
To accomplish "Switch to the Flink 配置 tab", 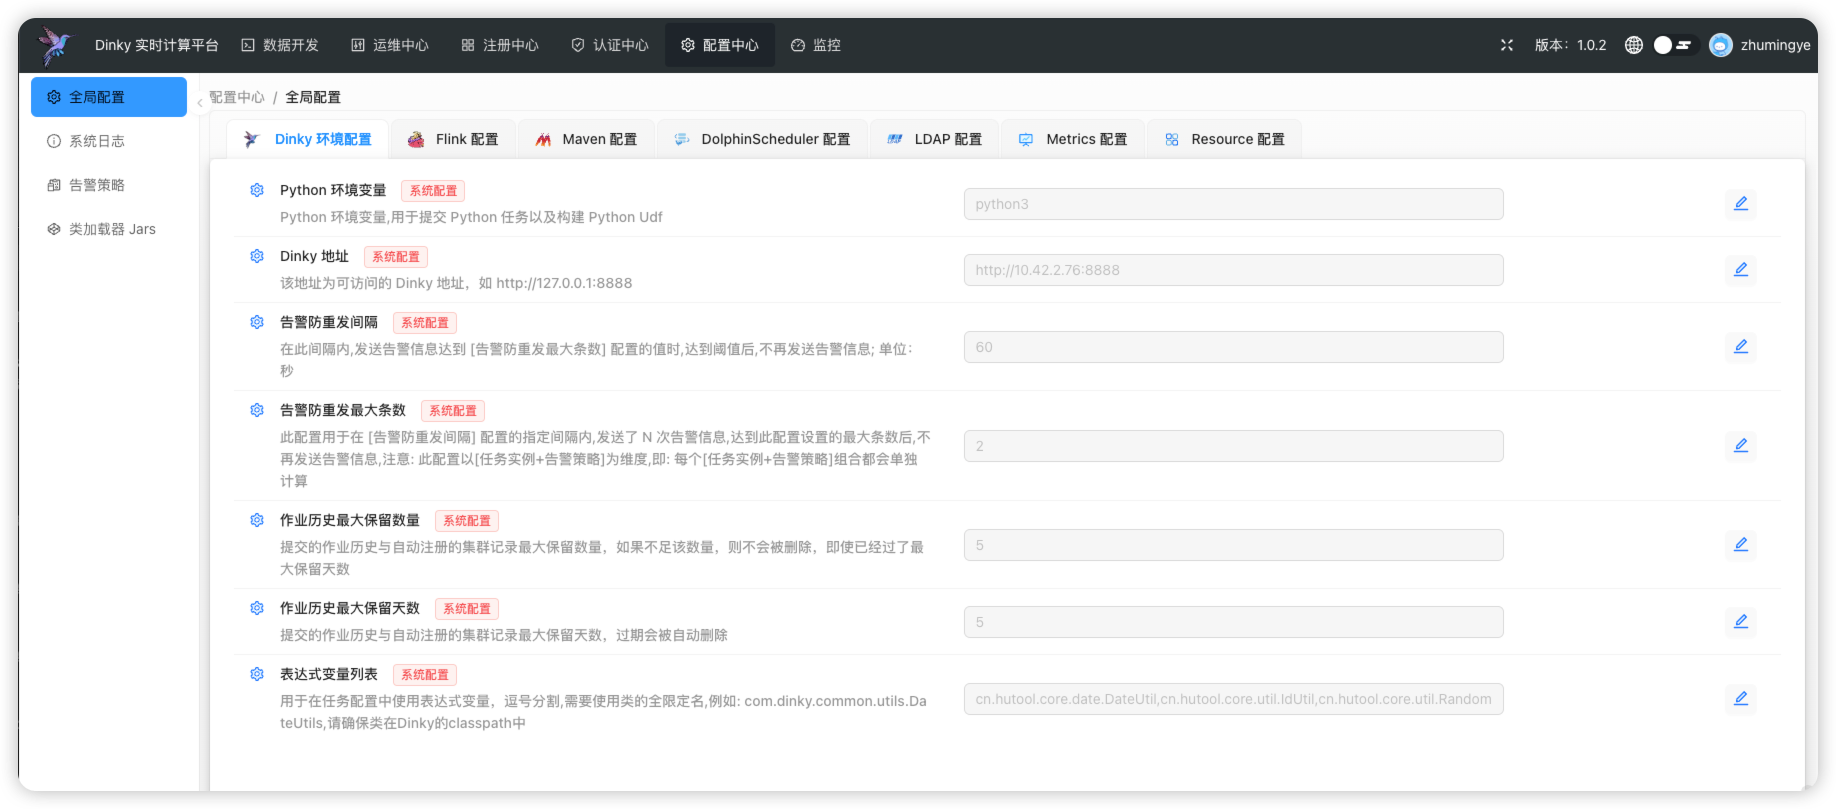I will coord(452,139).
